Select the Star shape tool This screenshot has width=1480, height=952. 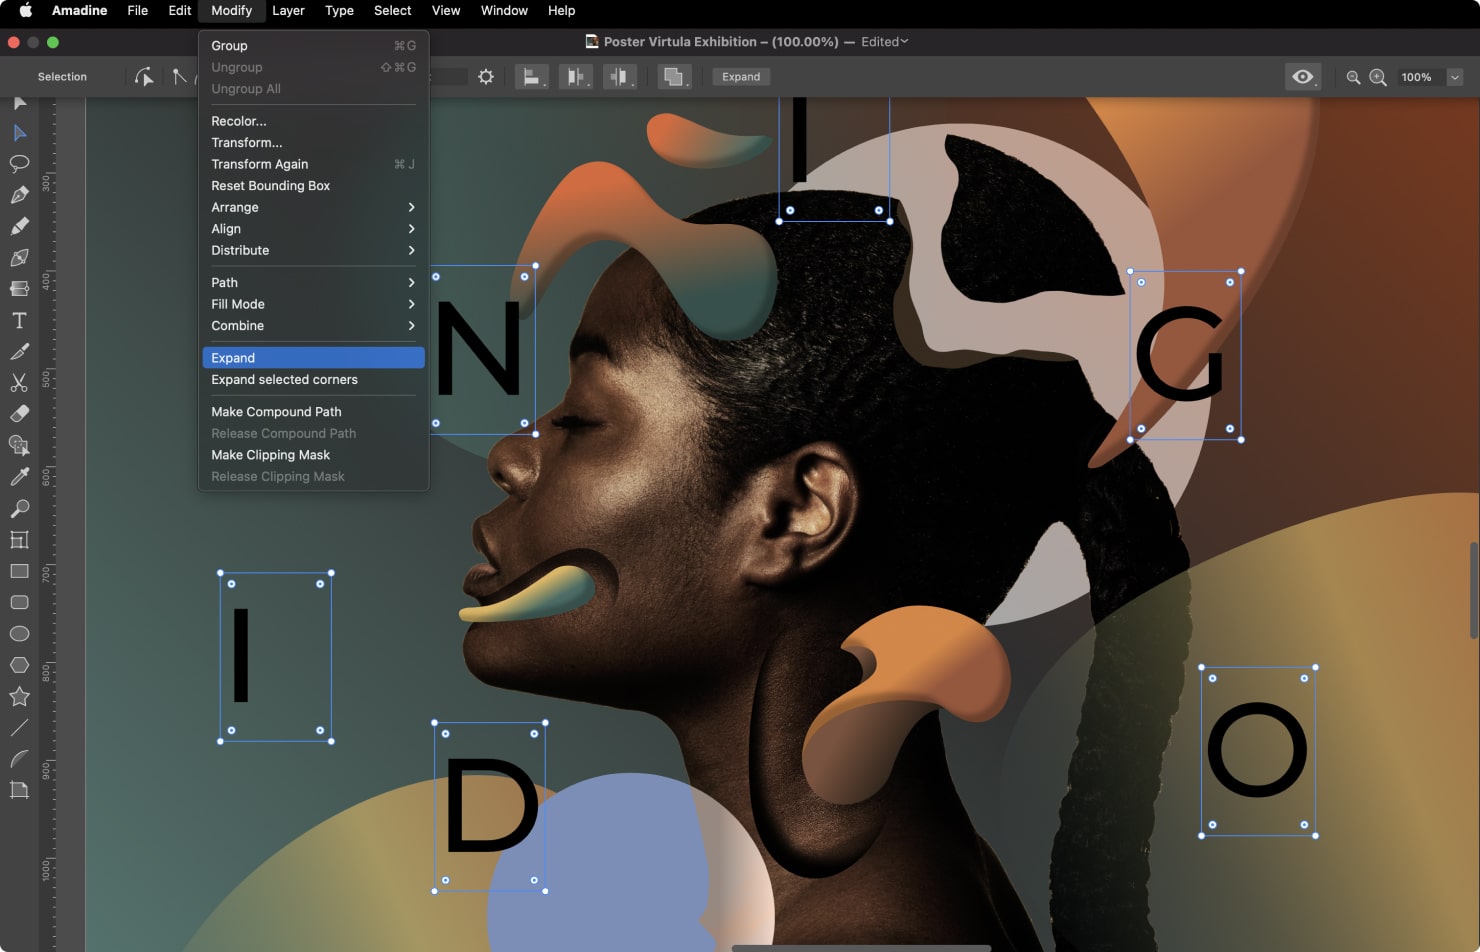tap(19, 696)
